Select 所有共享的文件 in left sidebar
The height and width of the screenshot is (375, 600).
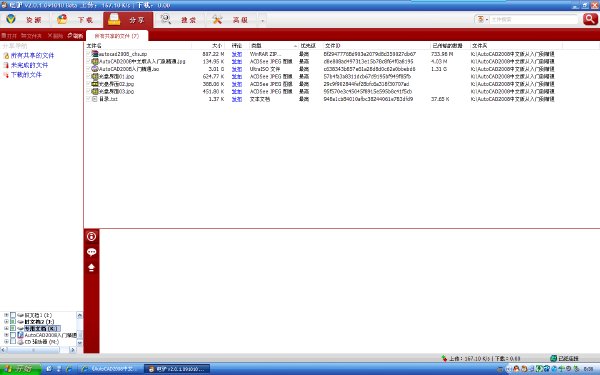click(32, 55)
